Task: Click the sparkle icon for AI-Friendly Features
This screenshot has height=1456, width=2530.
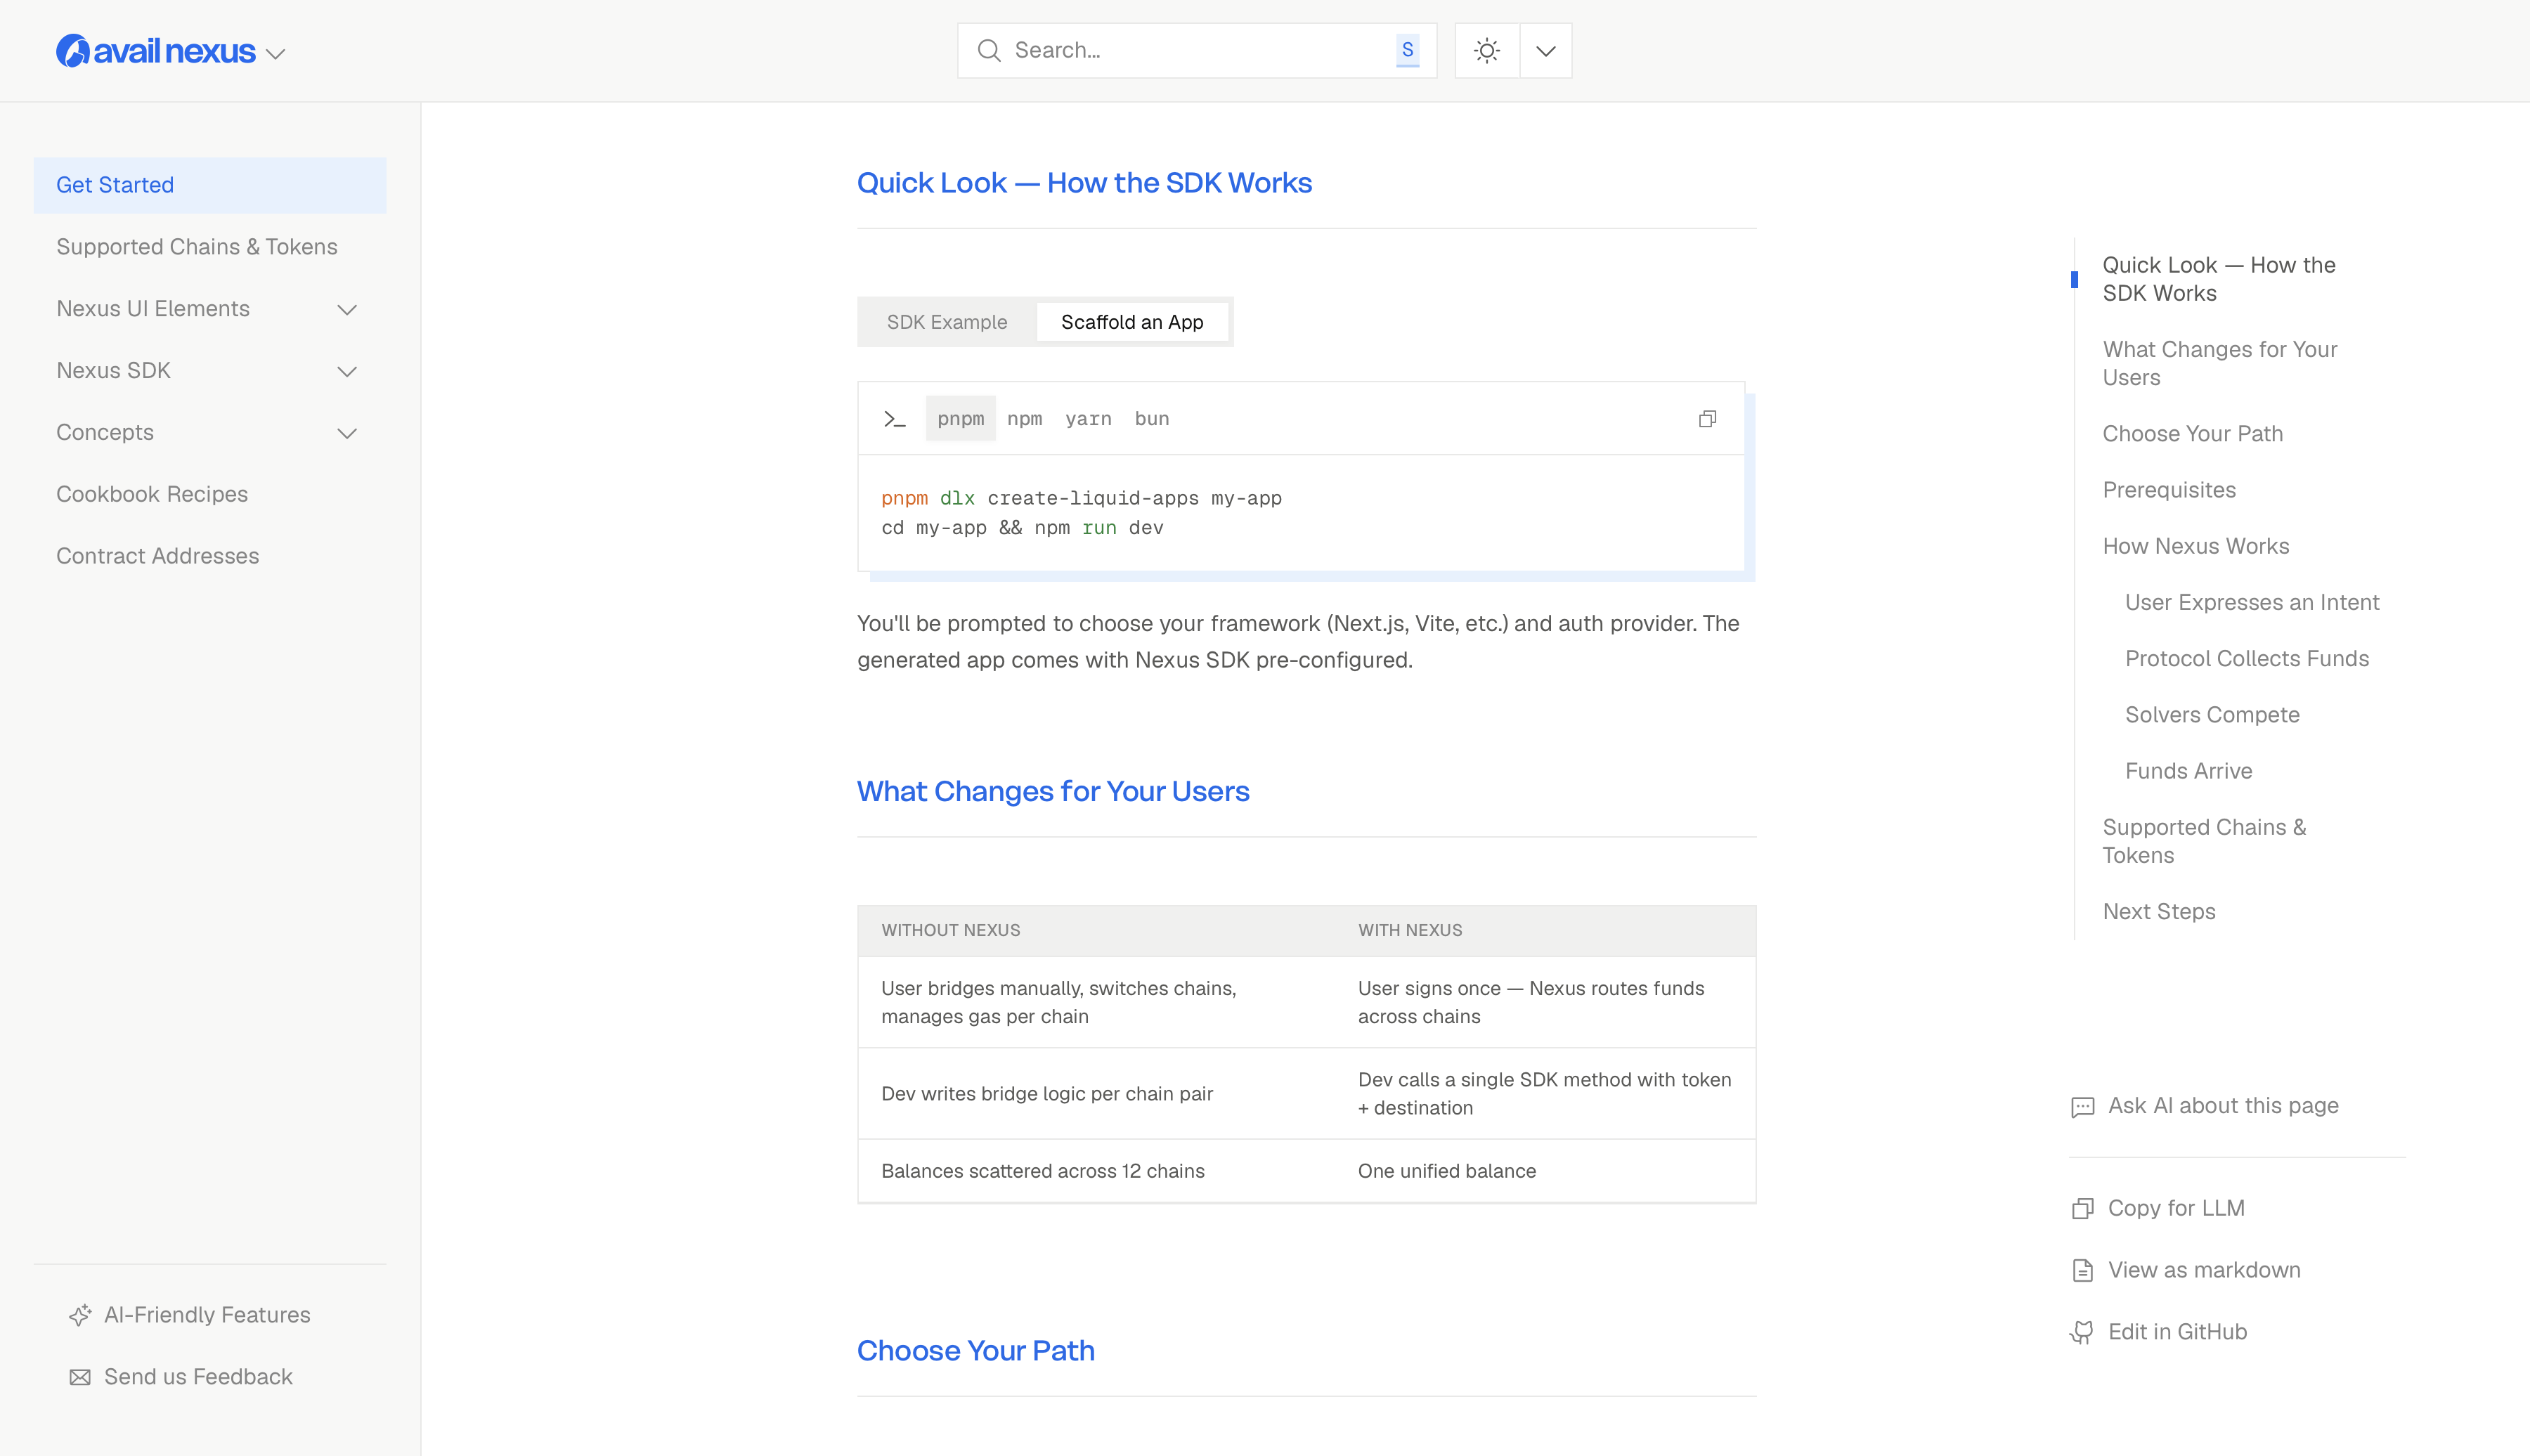Action: click(80, 1316)
